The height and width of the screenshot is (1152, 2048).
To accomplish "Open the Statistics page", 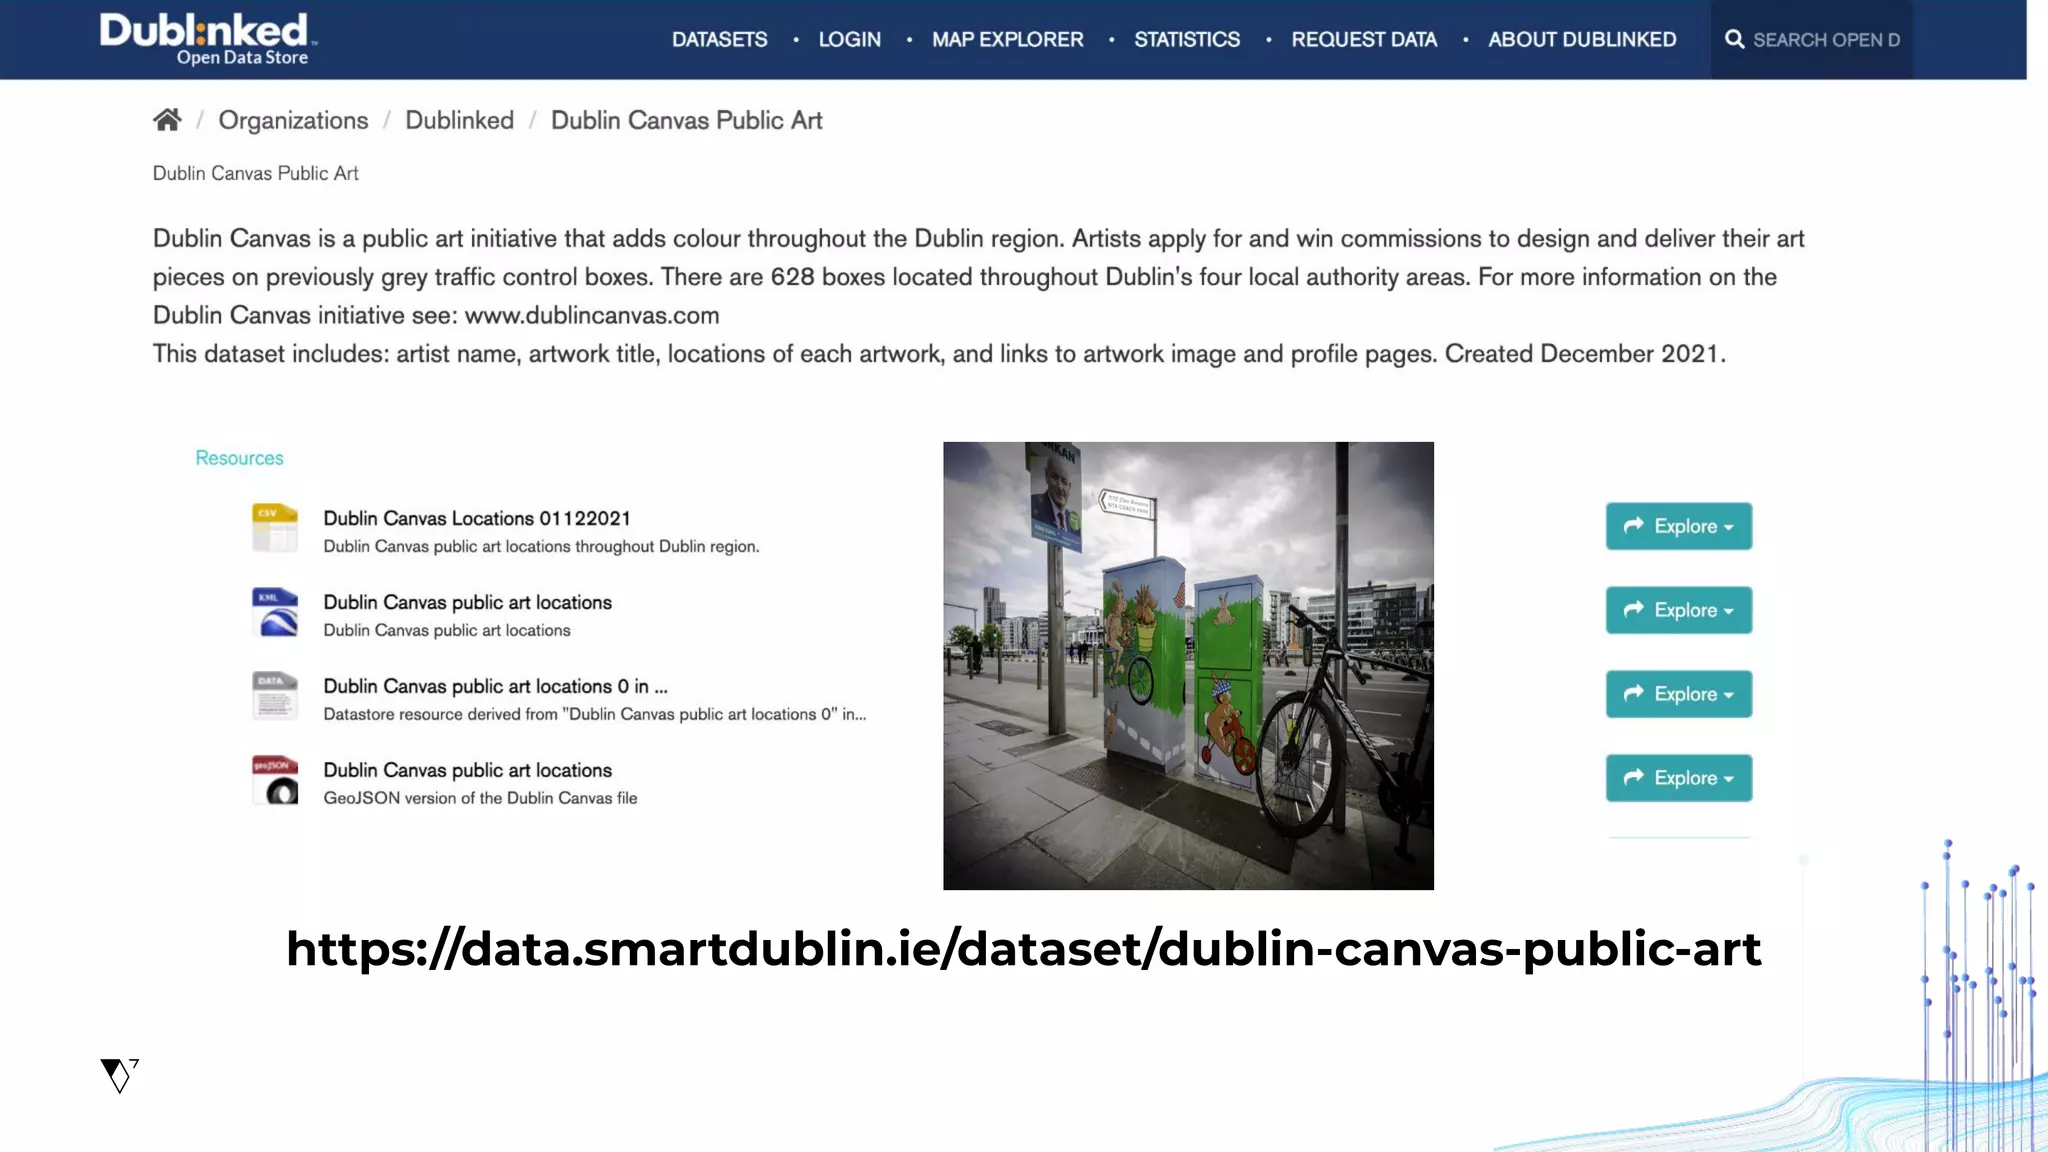I will 1187,39.
